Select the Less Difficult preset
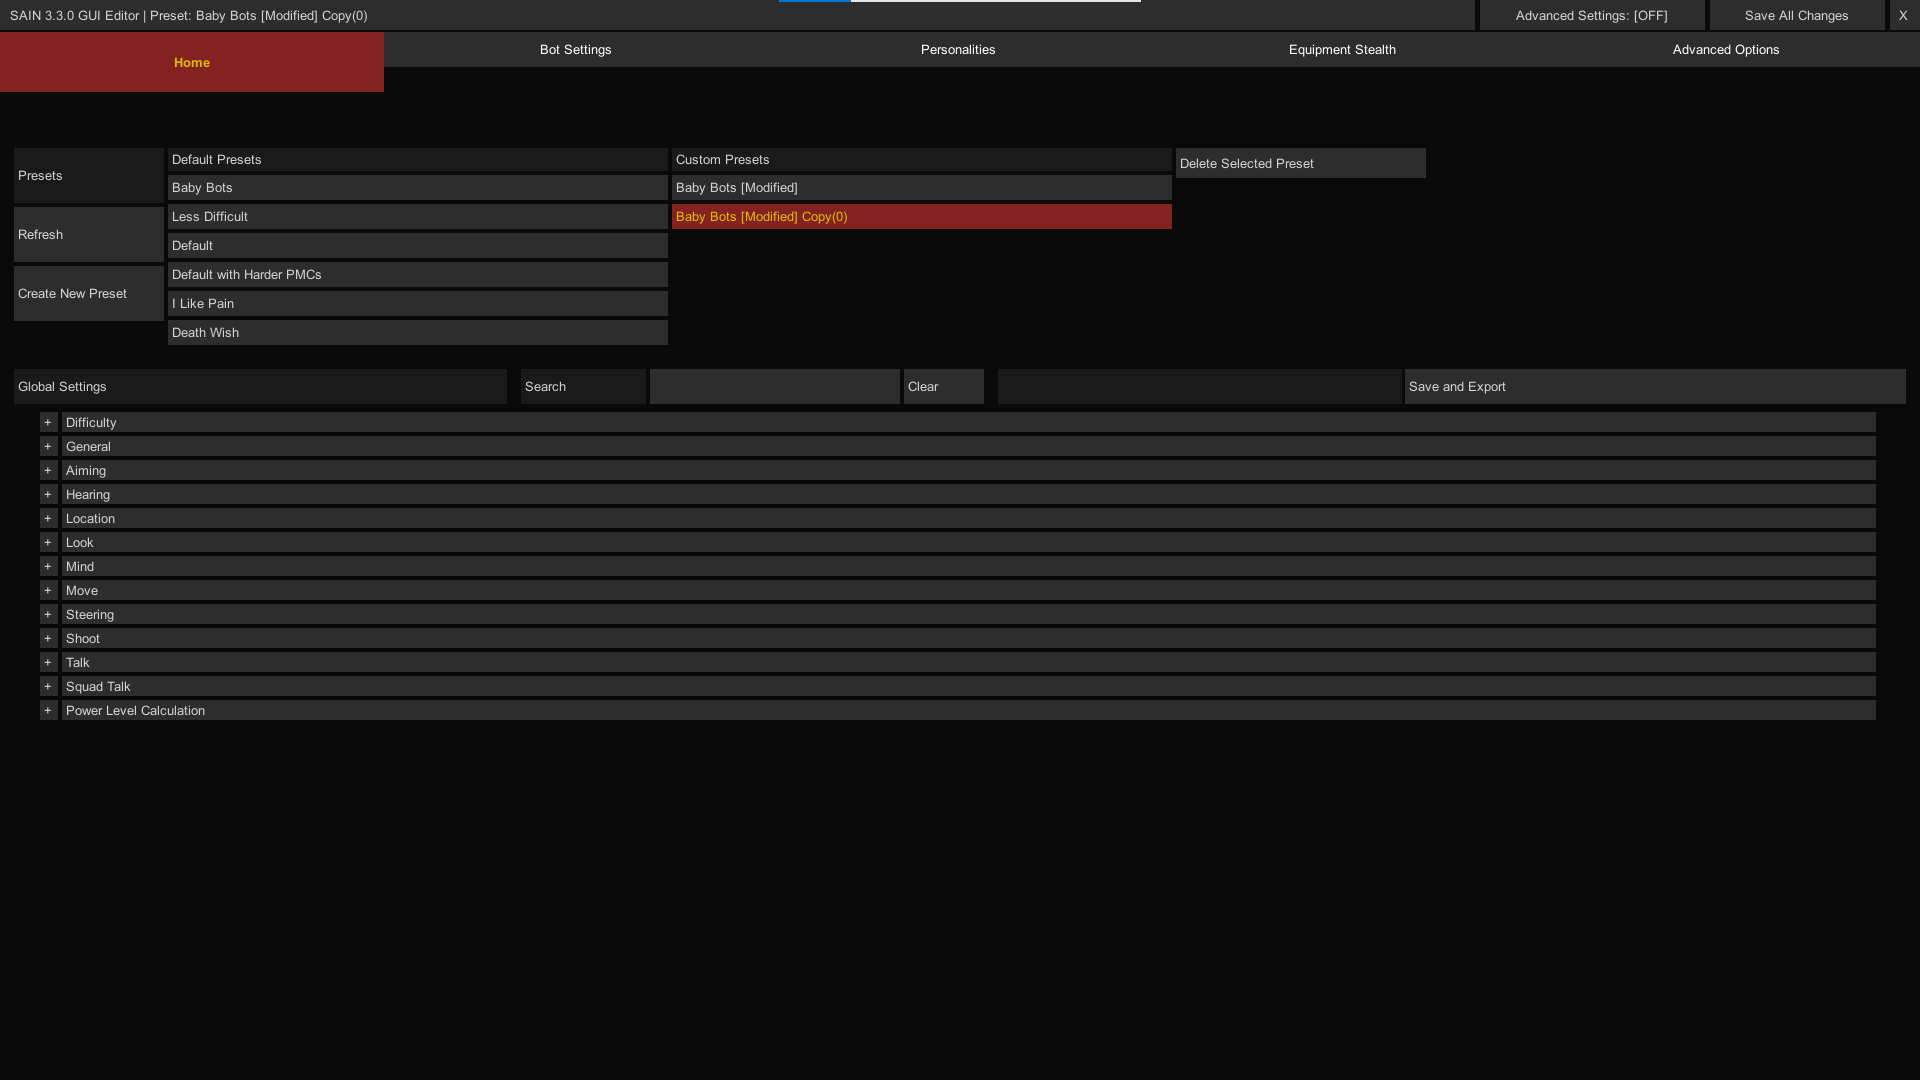The image size is (1920, 1080). 418,217
